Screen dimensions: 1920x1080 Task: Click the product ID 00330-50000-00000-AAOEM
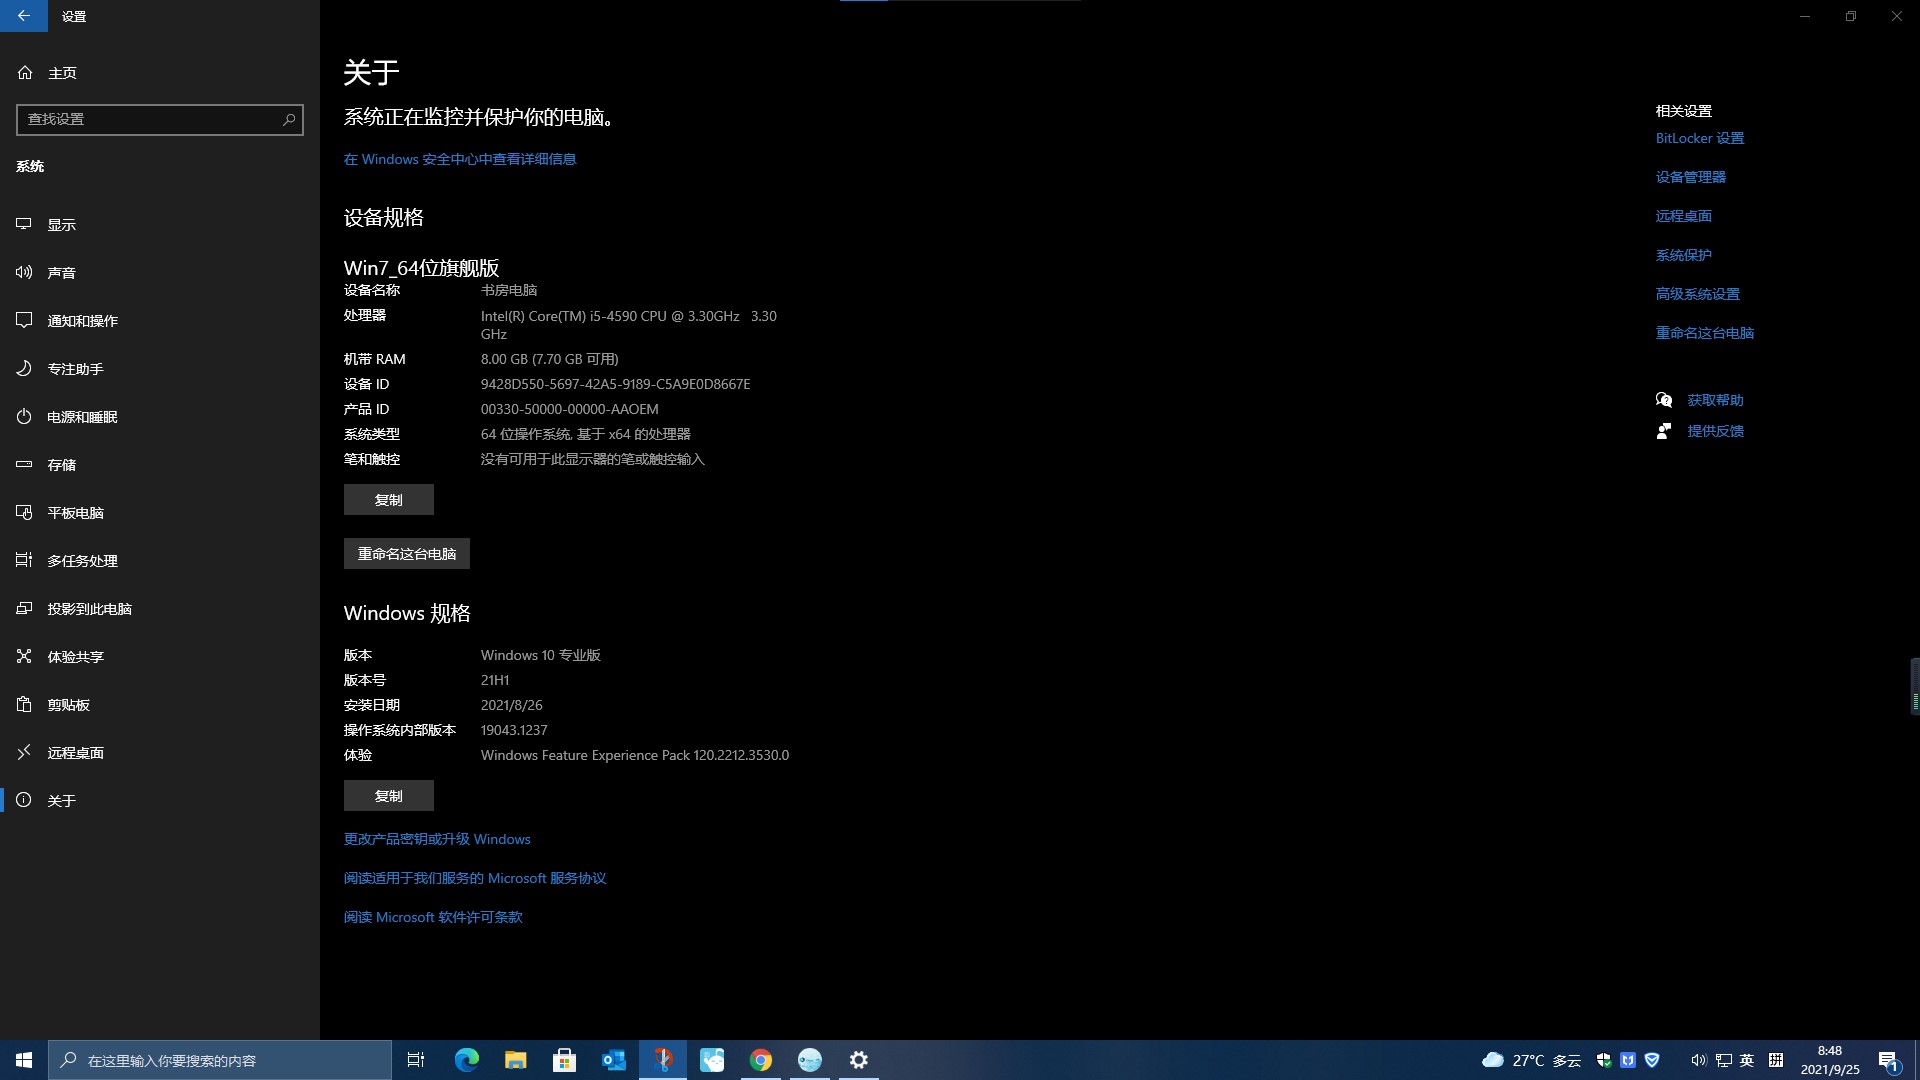click(x=570, y=409)
